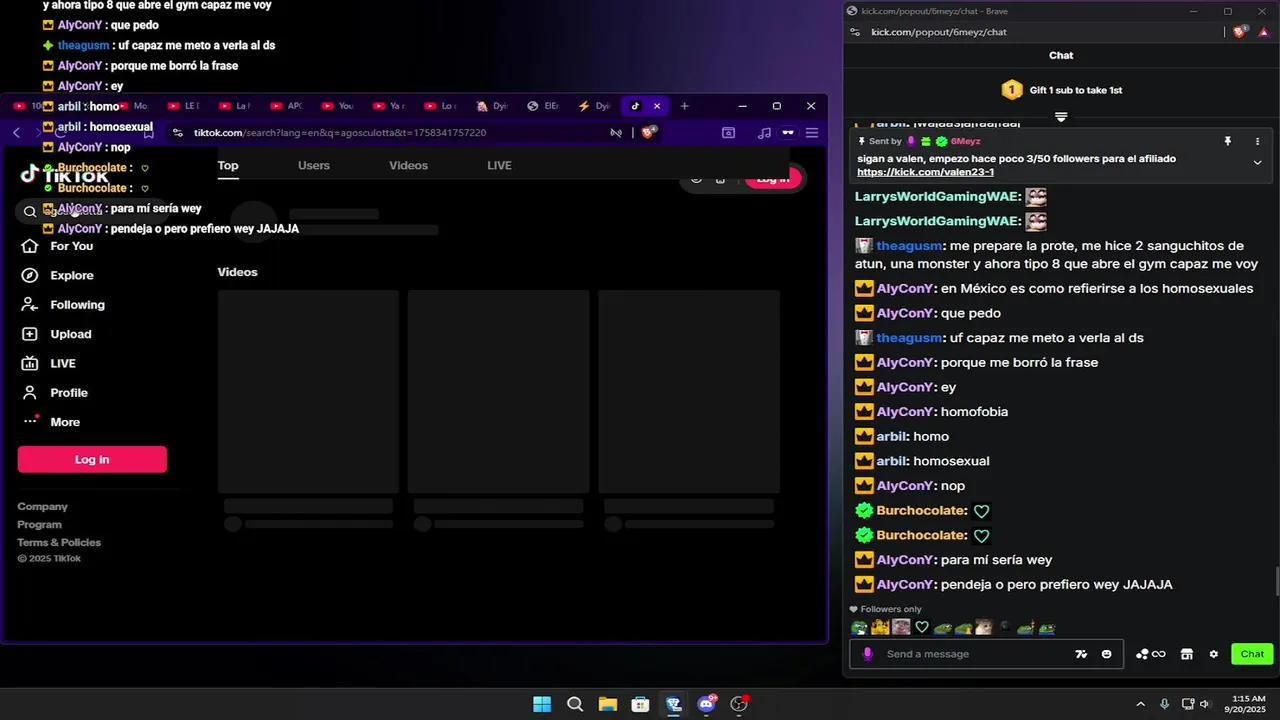Select the Top tab in TikTok search

click(x=228, y=166)
